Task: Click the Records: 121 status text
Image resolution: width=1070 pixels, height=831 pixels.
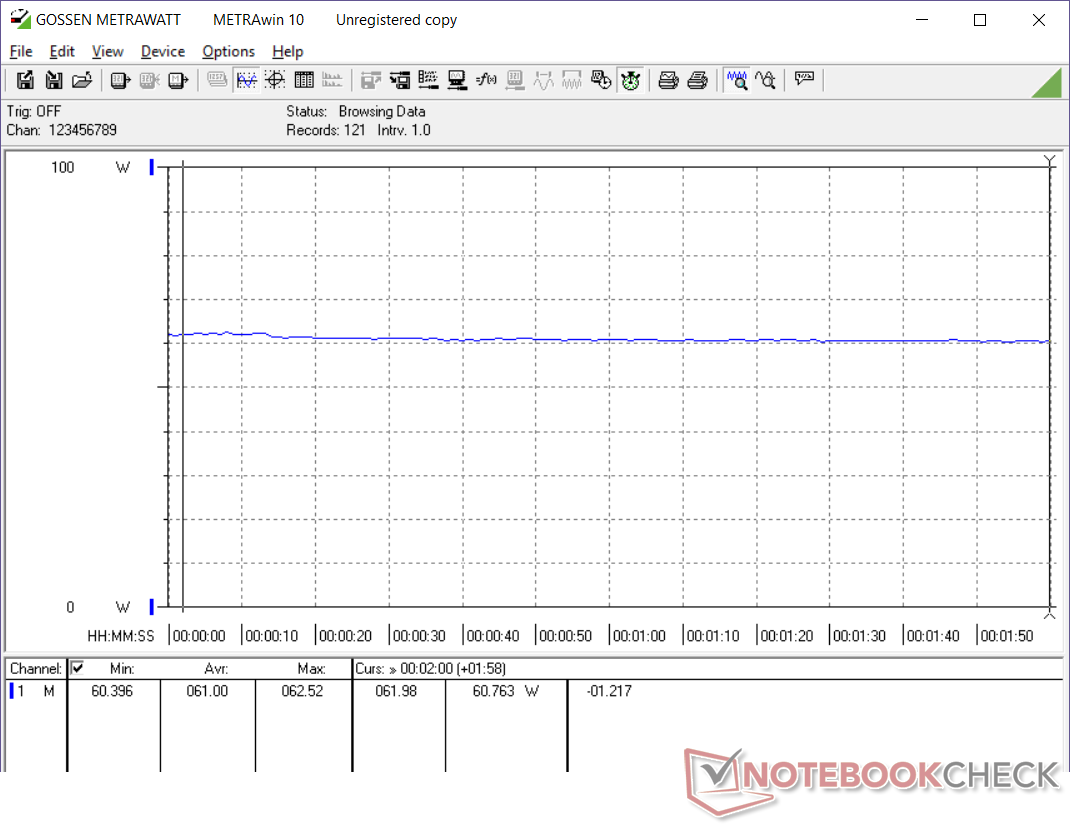Action: pyautogui.click(x=326, y=130)
